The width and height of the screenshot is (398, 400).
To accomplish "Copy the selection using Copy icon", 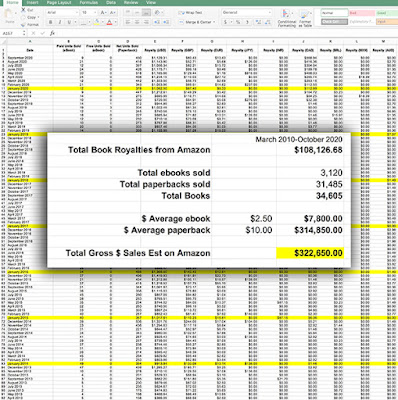I will coord(23,17).
